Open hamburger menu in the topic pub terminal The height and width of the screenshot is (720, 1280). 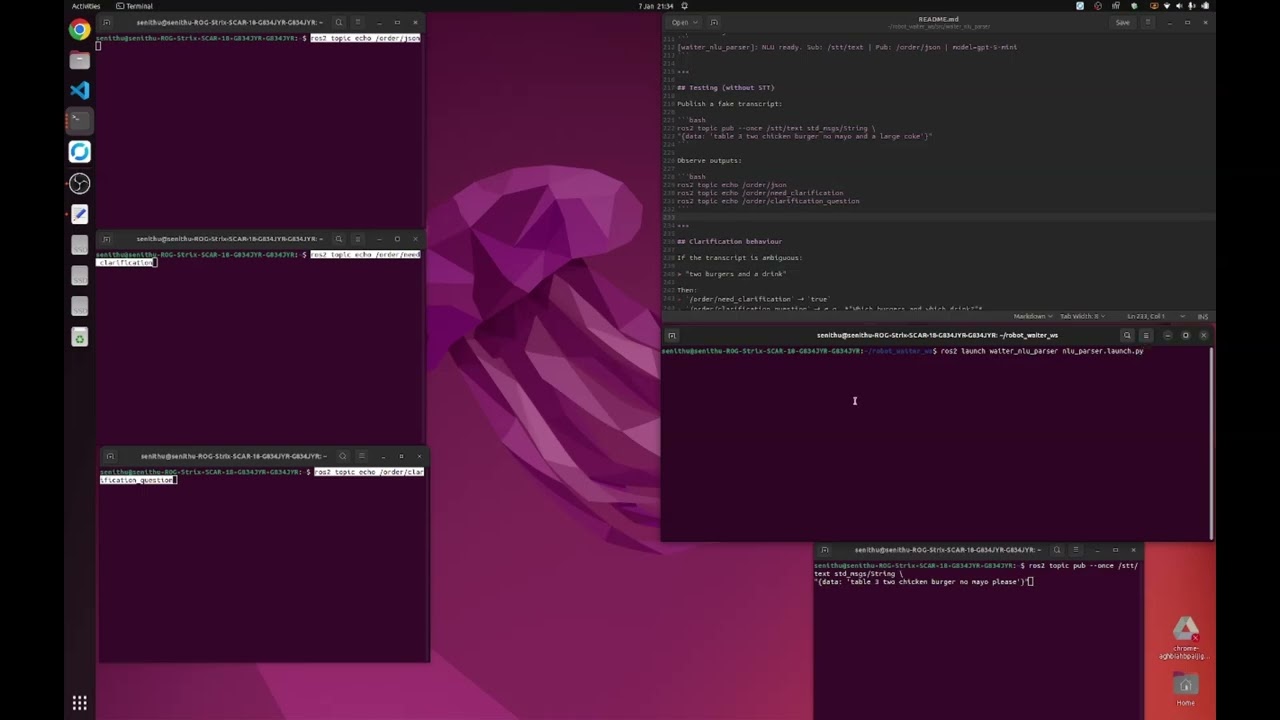pos(1076,550)
